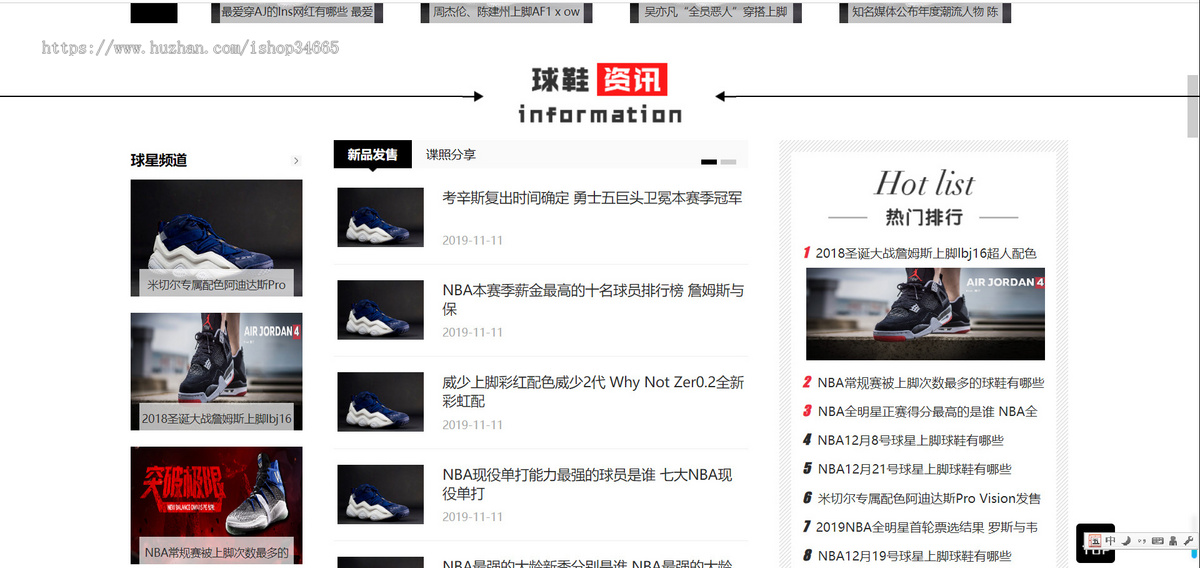Open the 米切尔专属配色阿迪达斯Pro sneaker thumbnail
This screenshot has height=568, width=1200.
216,238
